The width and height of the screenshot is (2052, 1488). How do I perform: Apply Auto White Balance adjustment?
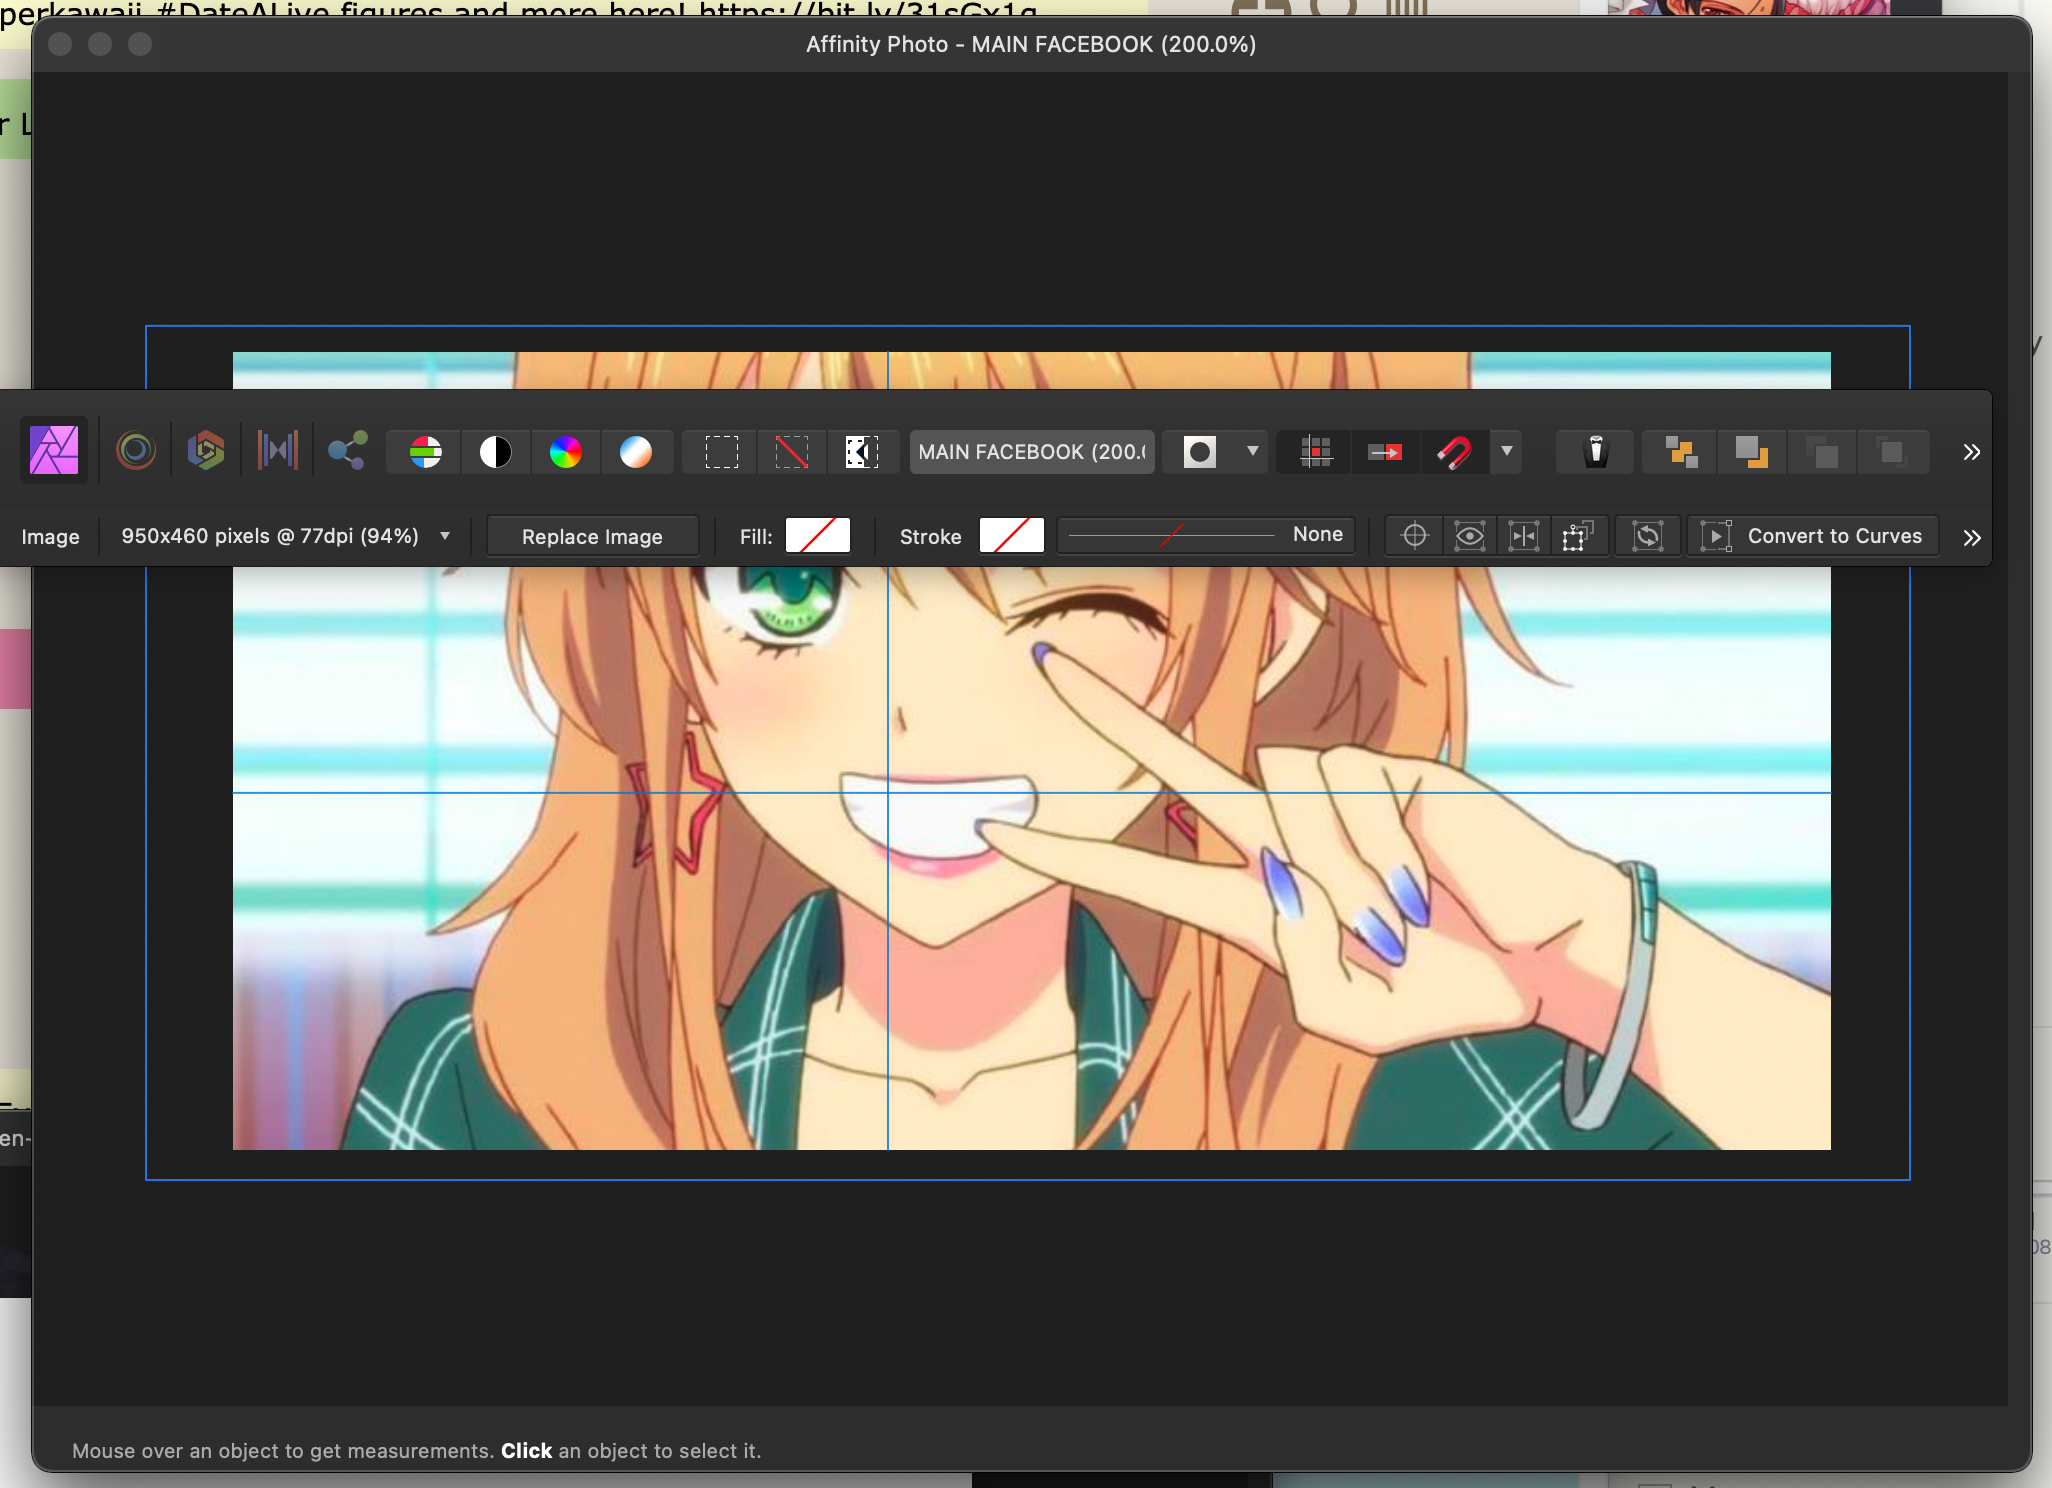[636, 452]
